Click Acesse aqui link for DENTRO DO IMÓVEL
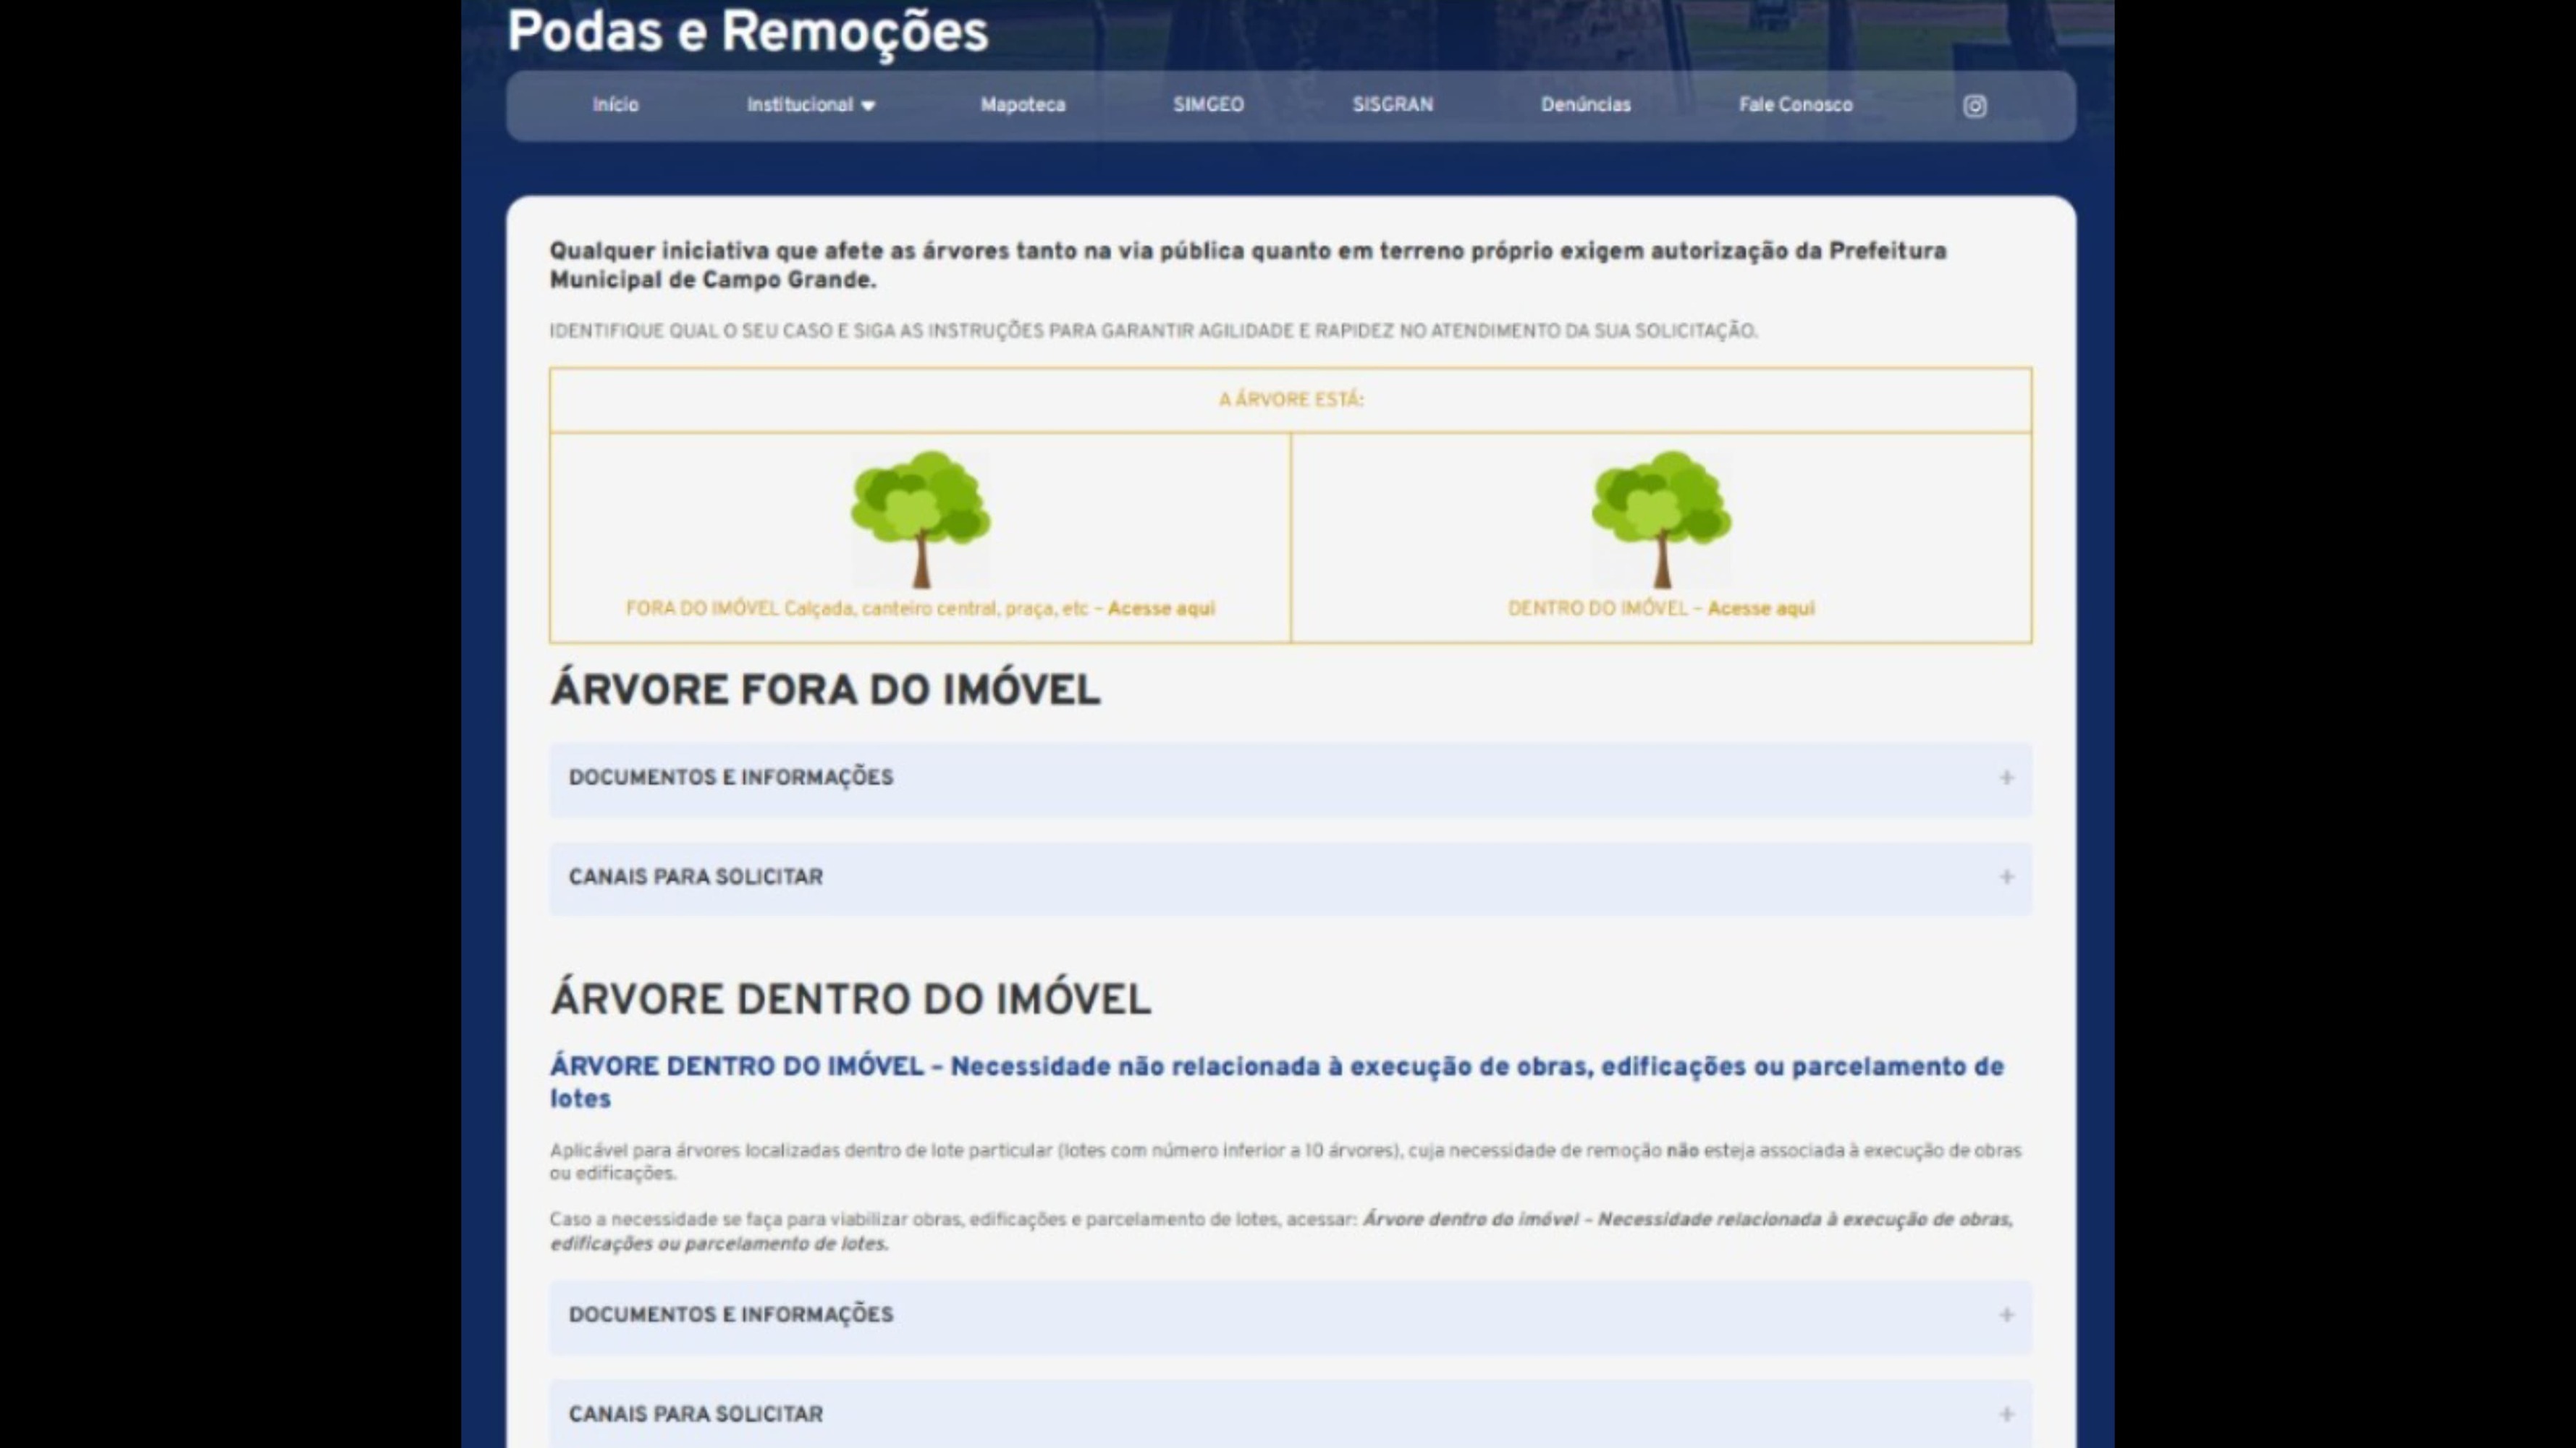The width and height of the screenshot is (2576, 1448). pyautogui.click(x=1760, y=608)
